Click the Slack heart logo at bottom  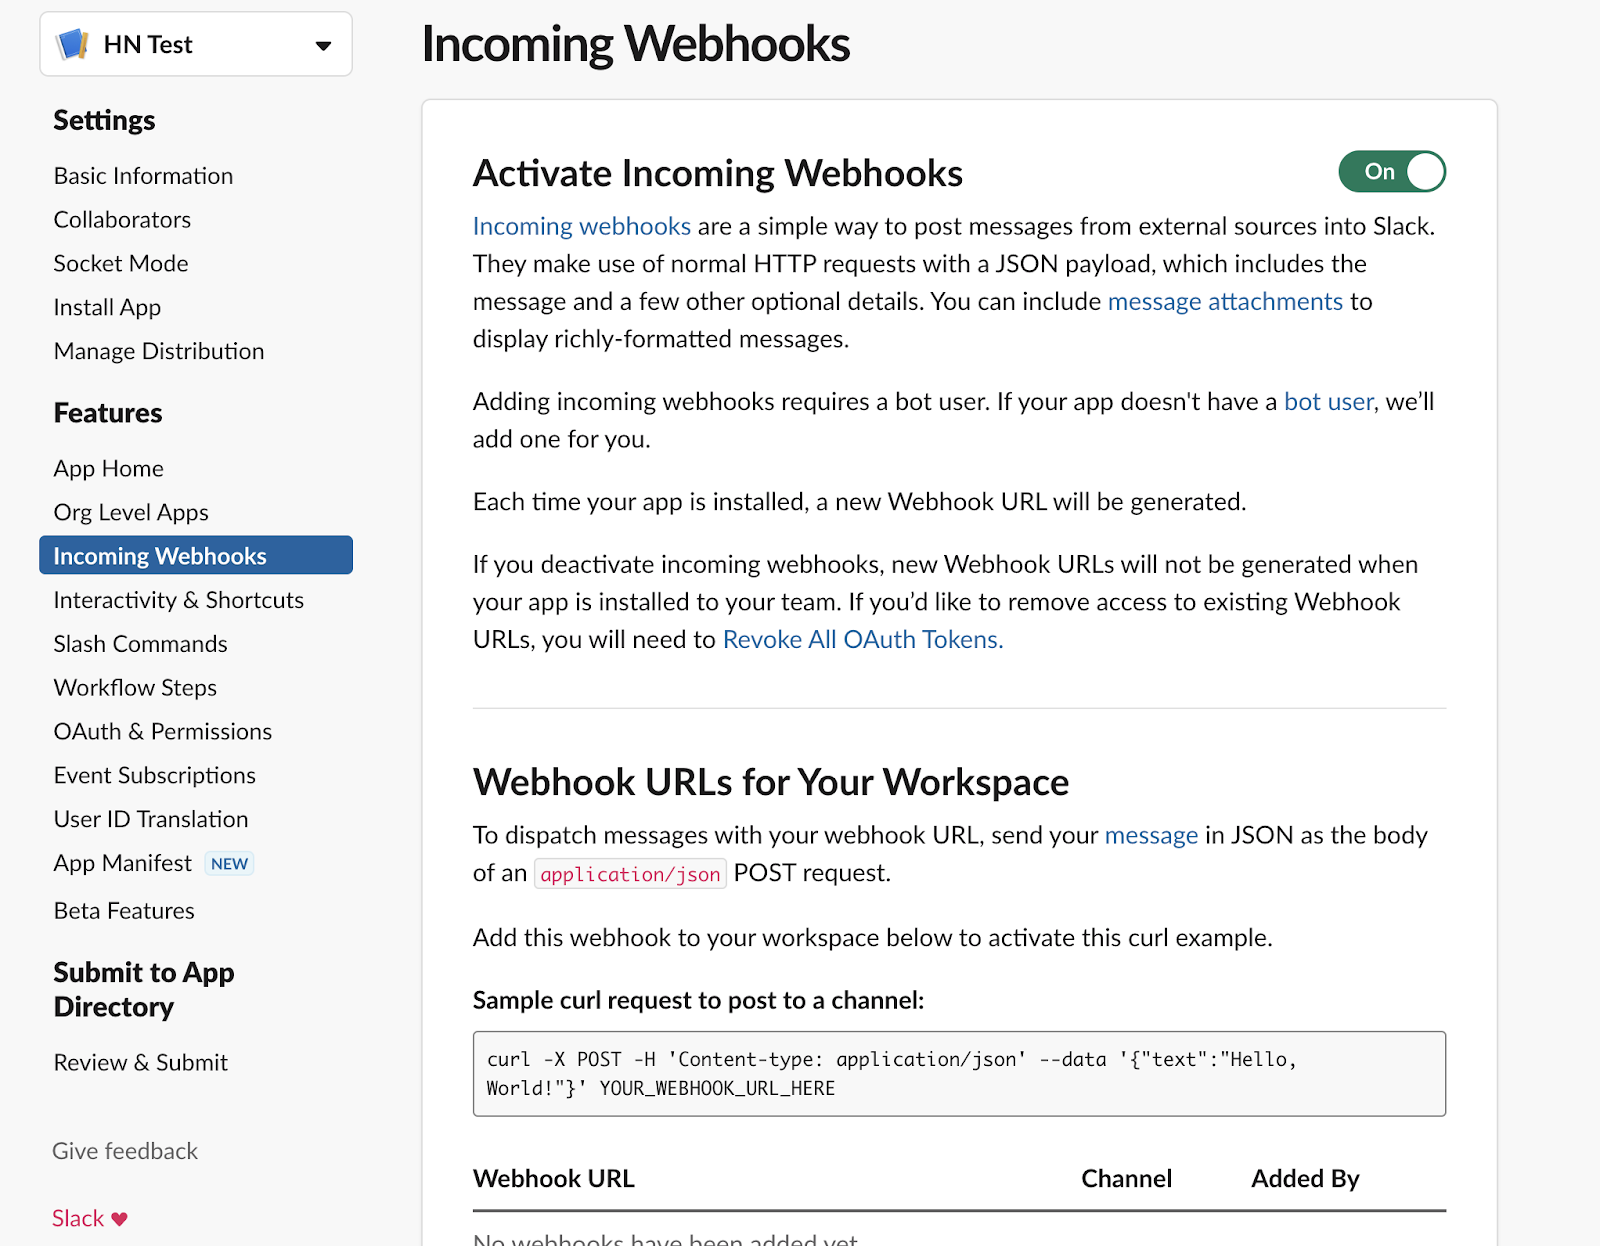click(x=88, y=1218)
